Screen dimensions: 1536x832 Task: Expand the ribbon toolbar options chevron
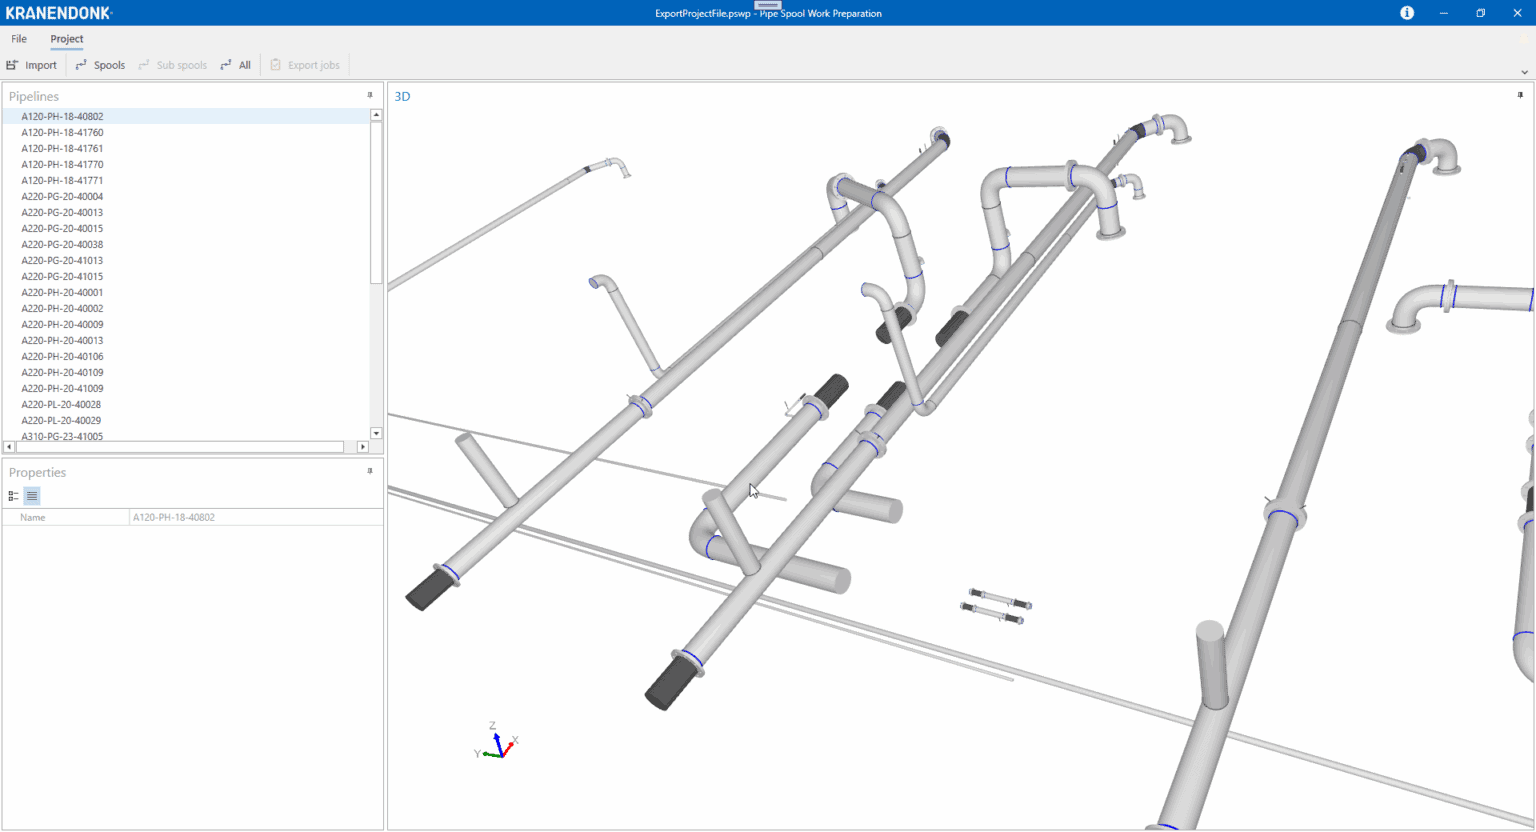(1524, 72)
